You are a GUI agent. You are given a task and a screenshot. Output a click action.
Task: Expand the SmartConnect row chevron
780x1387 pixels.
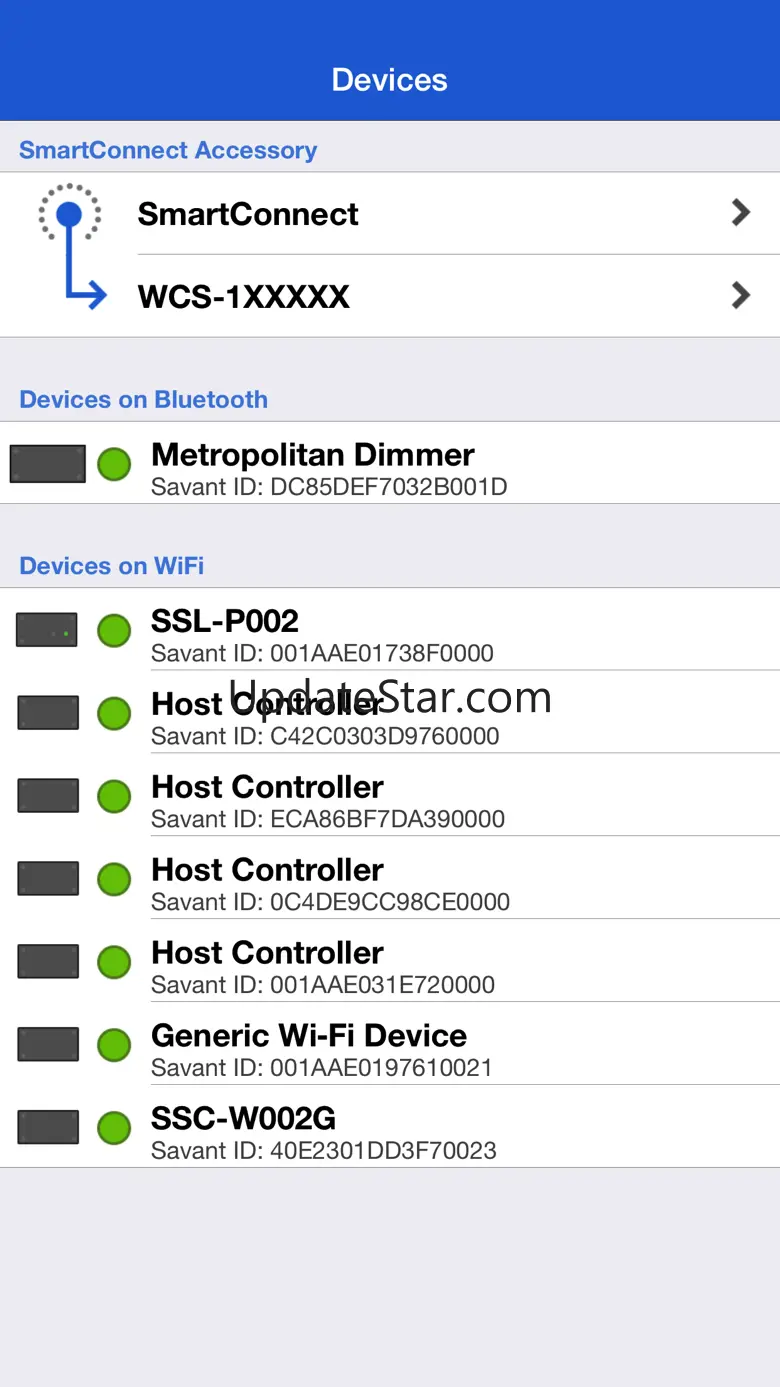click(740, 212)
